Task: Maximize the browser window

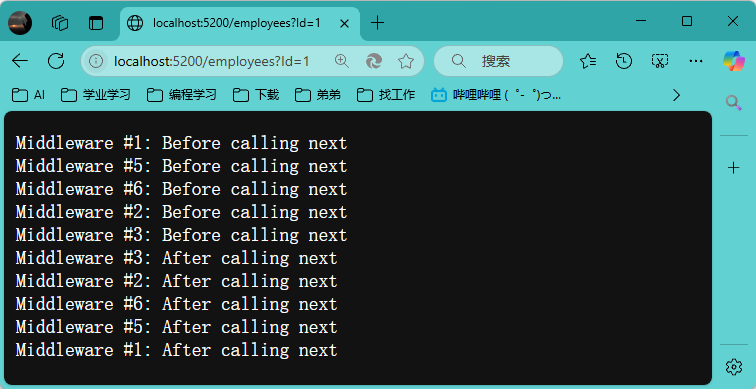Action: point(687,21)
